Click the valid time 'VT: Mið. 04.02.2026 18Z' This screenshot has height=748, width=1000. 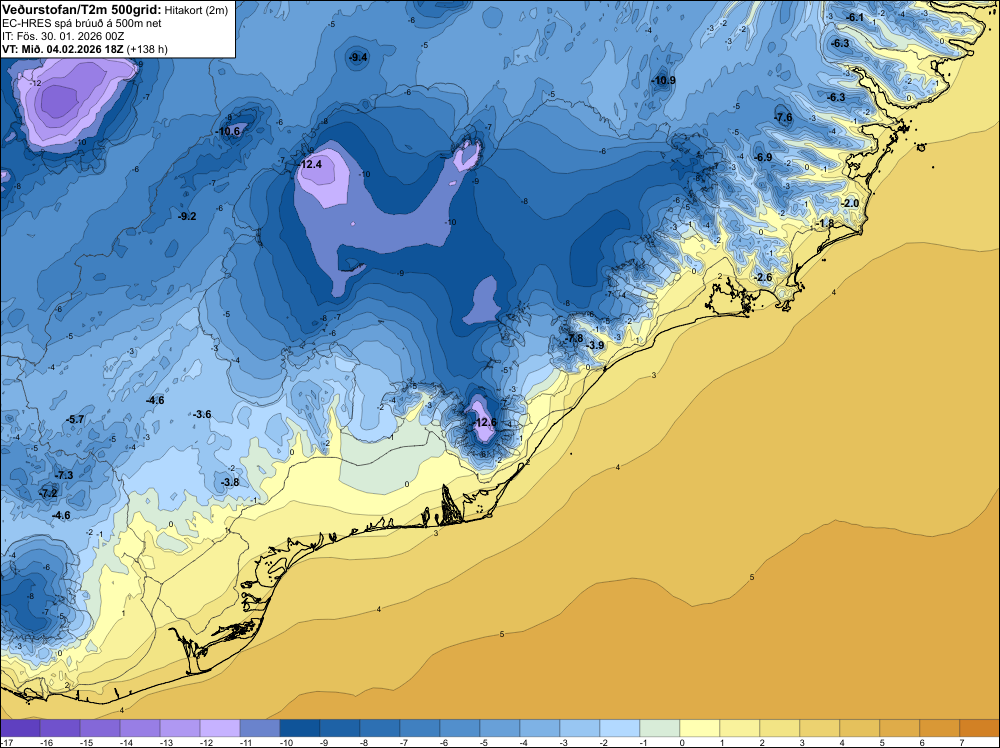point(64,49)
